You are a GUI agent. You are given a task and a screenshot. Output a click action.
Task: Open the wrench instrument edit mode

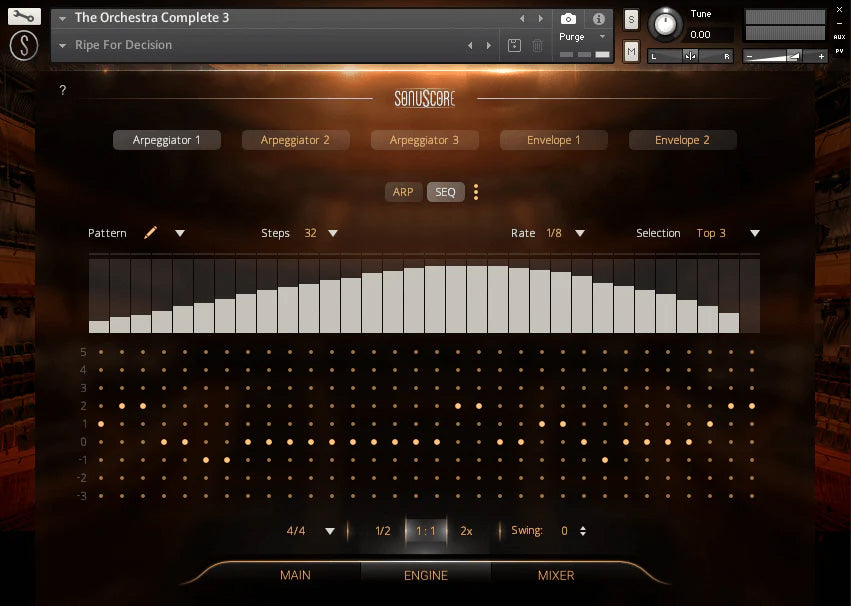[x=24, y=16]
